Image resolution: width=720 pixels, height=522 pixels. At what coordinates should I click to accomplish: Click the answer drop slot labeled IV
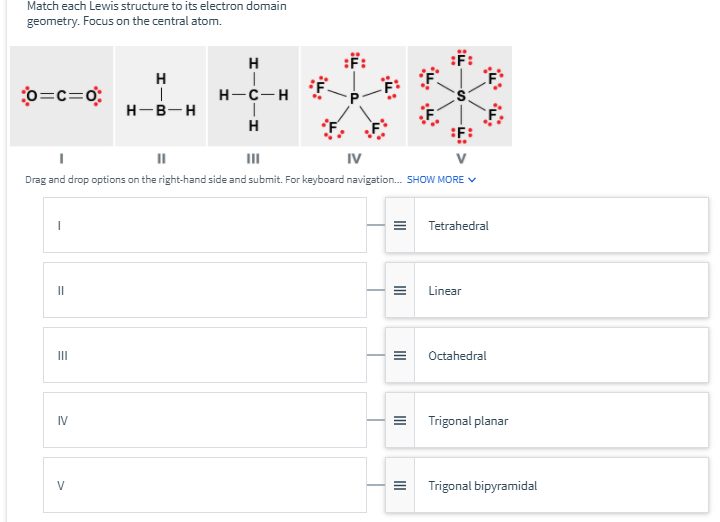[x=205, y=420]
